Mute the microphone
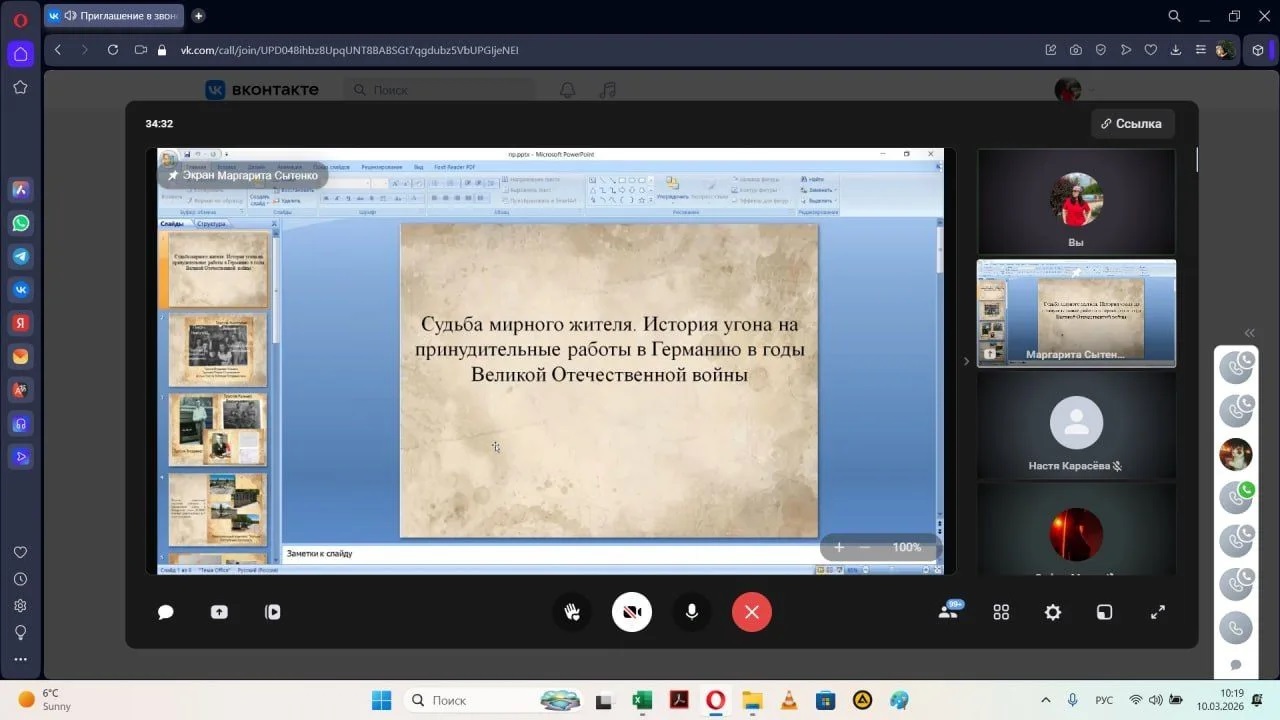Viewport: 1280px width, 720px height. coord(691,612)
